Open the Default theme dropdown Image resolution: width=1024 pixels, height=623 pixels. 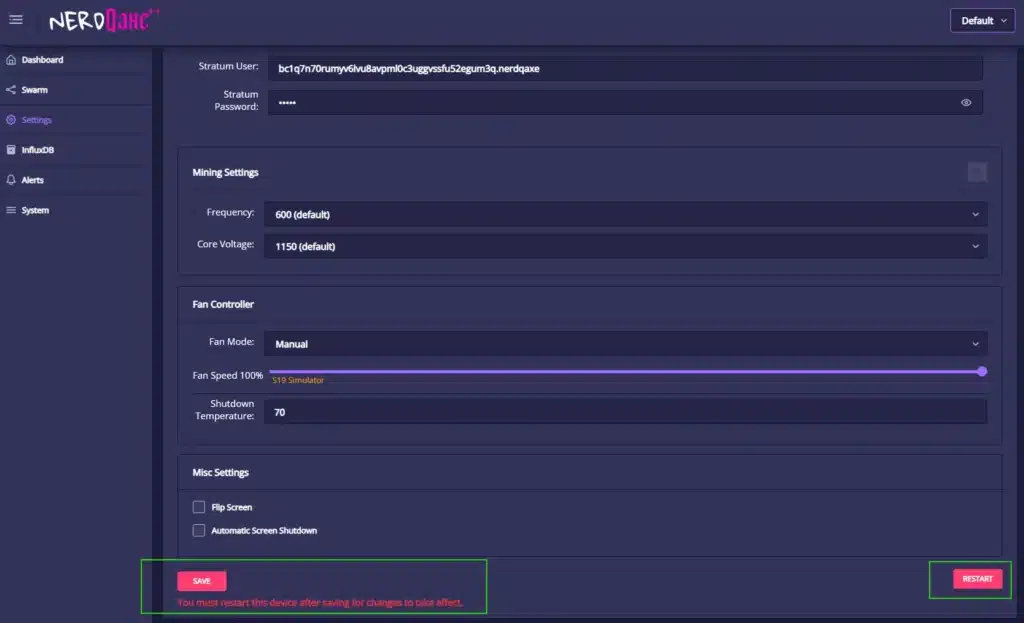tap(982, 20)
